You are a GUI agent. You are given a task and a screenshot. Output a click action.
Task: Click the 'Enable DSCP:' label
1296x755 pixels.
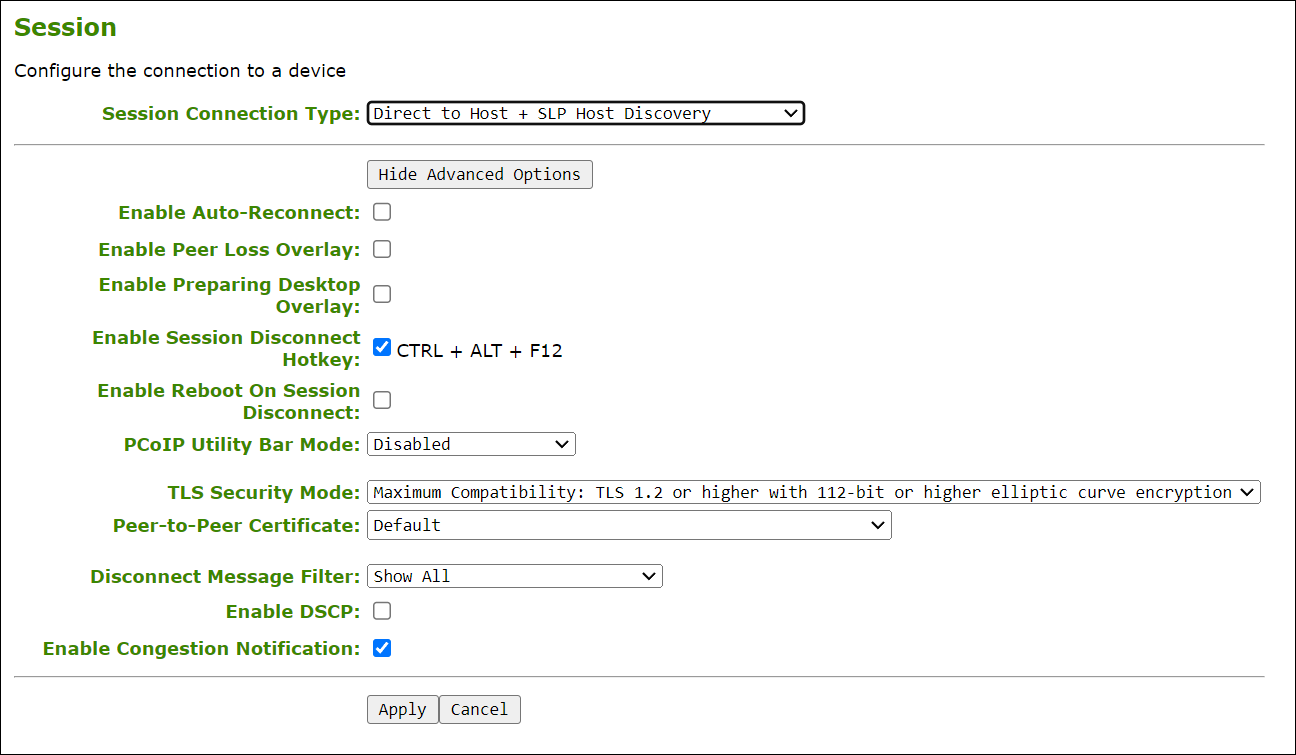(293, 611)
